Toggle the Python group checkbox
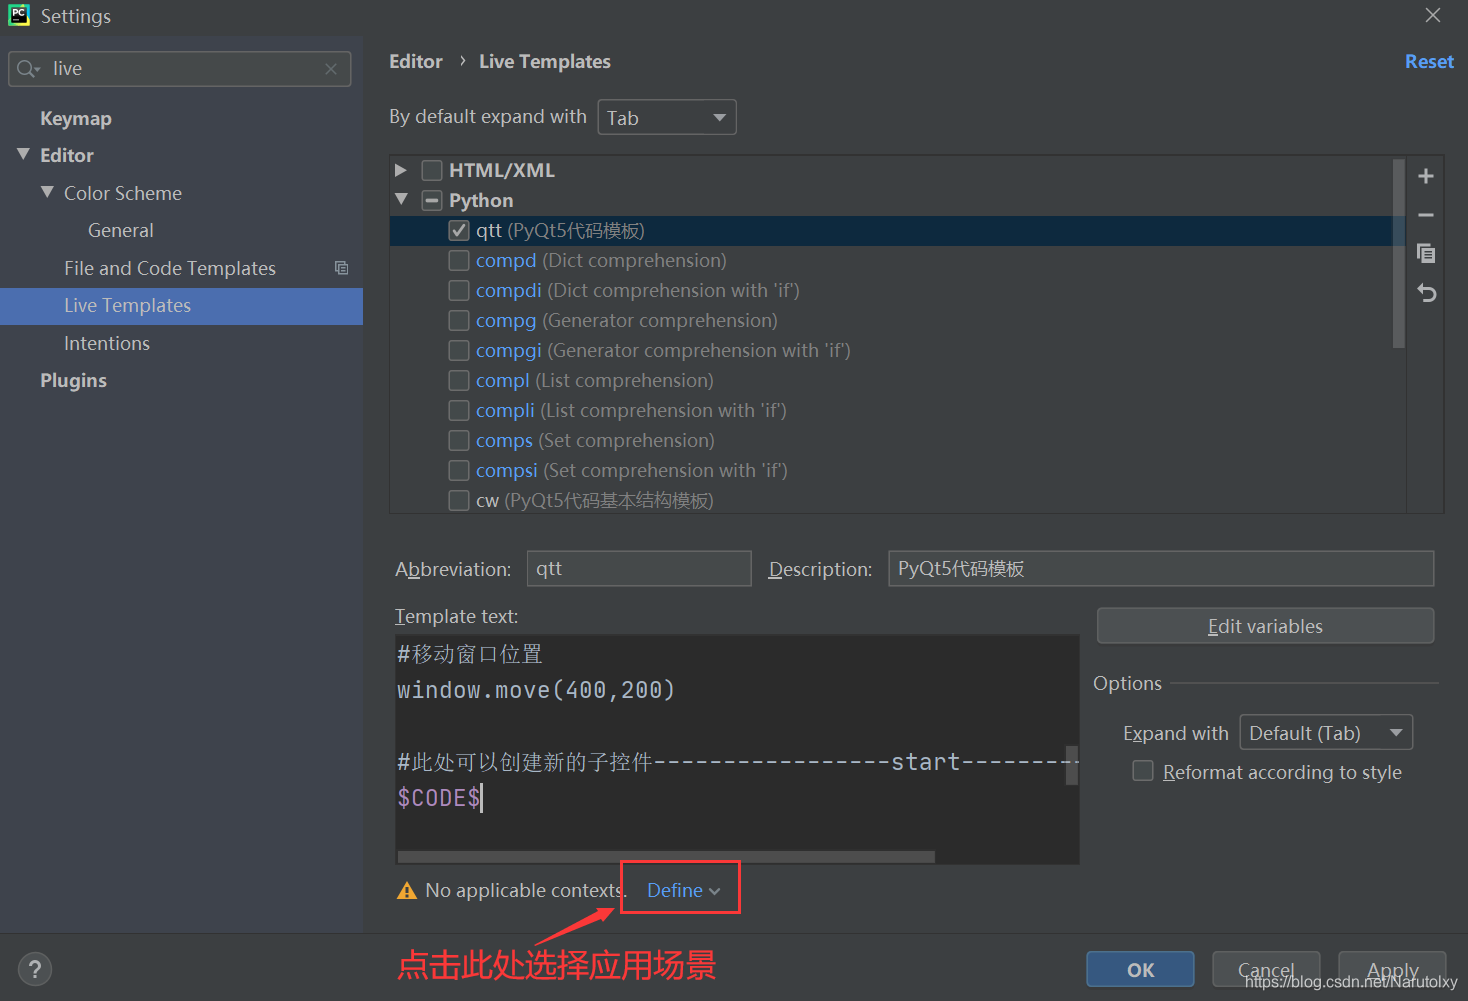The image size is (1468, 1001). [432, 200]
